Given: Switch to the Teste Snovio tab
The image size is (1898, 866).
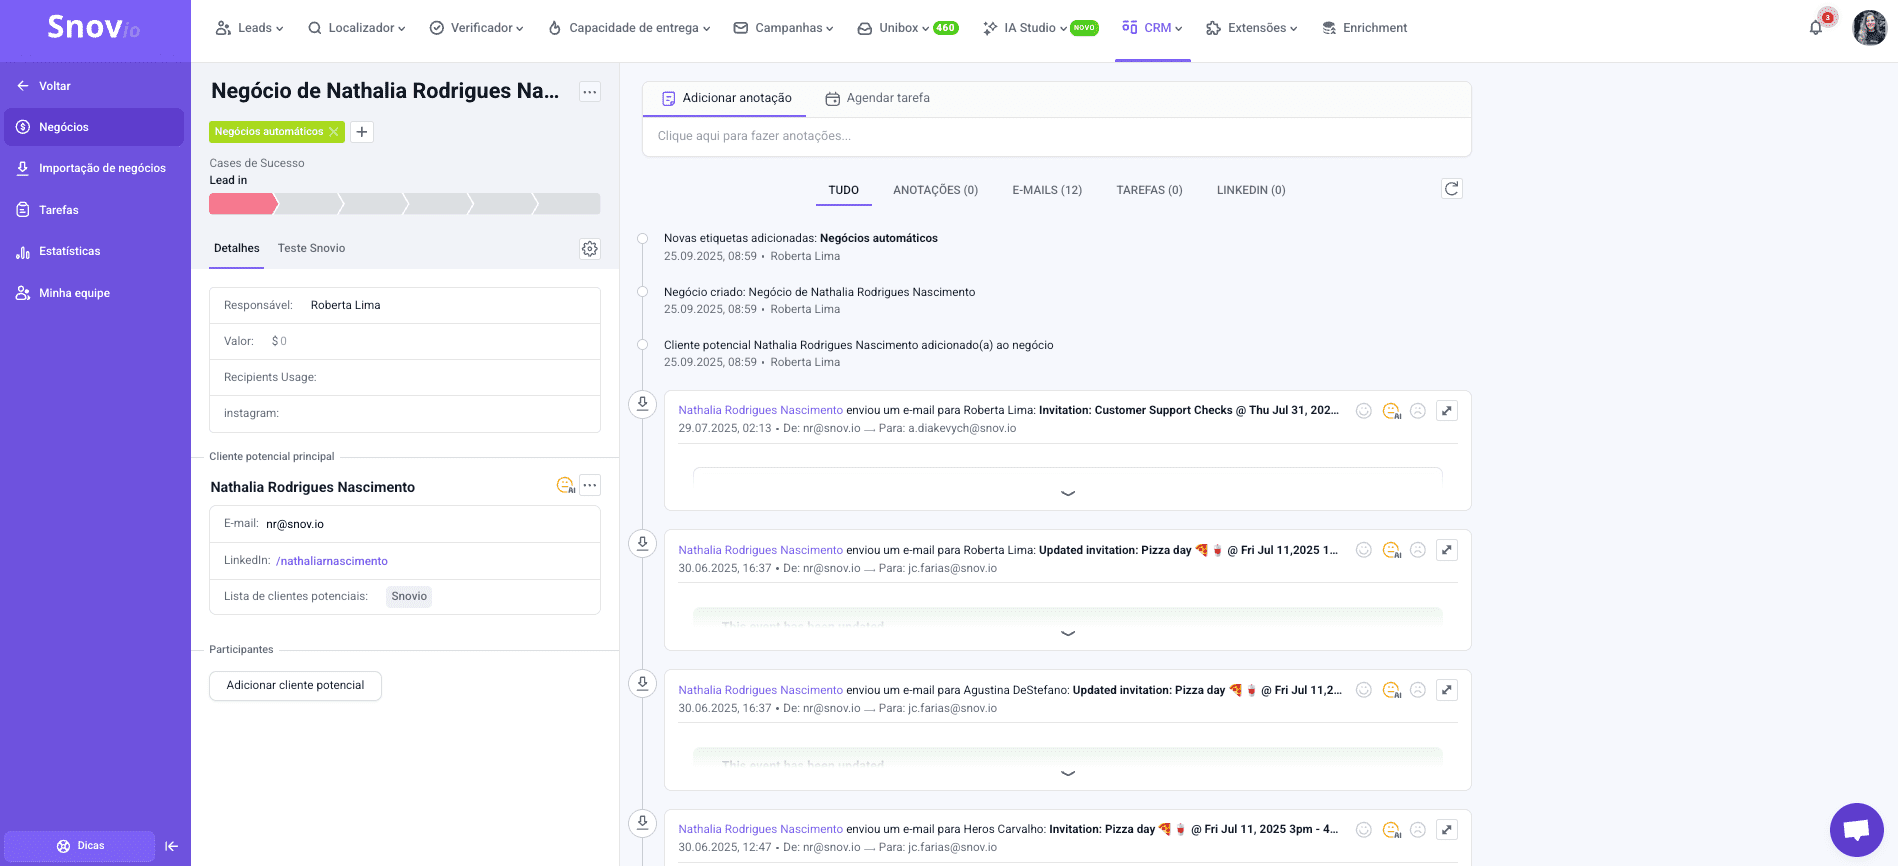Looking at the screenshot, I should click(x=311, y=248).
